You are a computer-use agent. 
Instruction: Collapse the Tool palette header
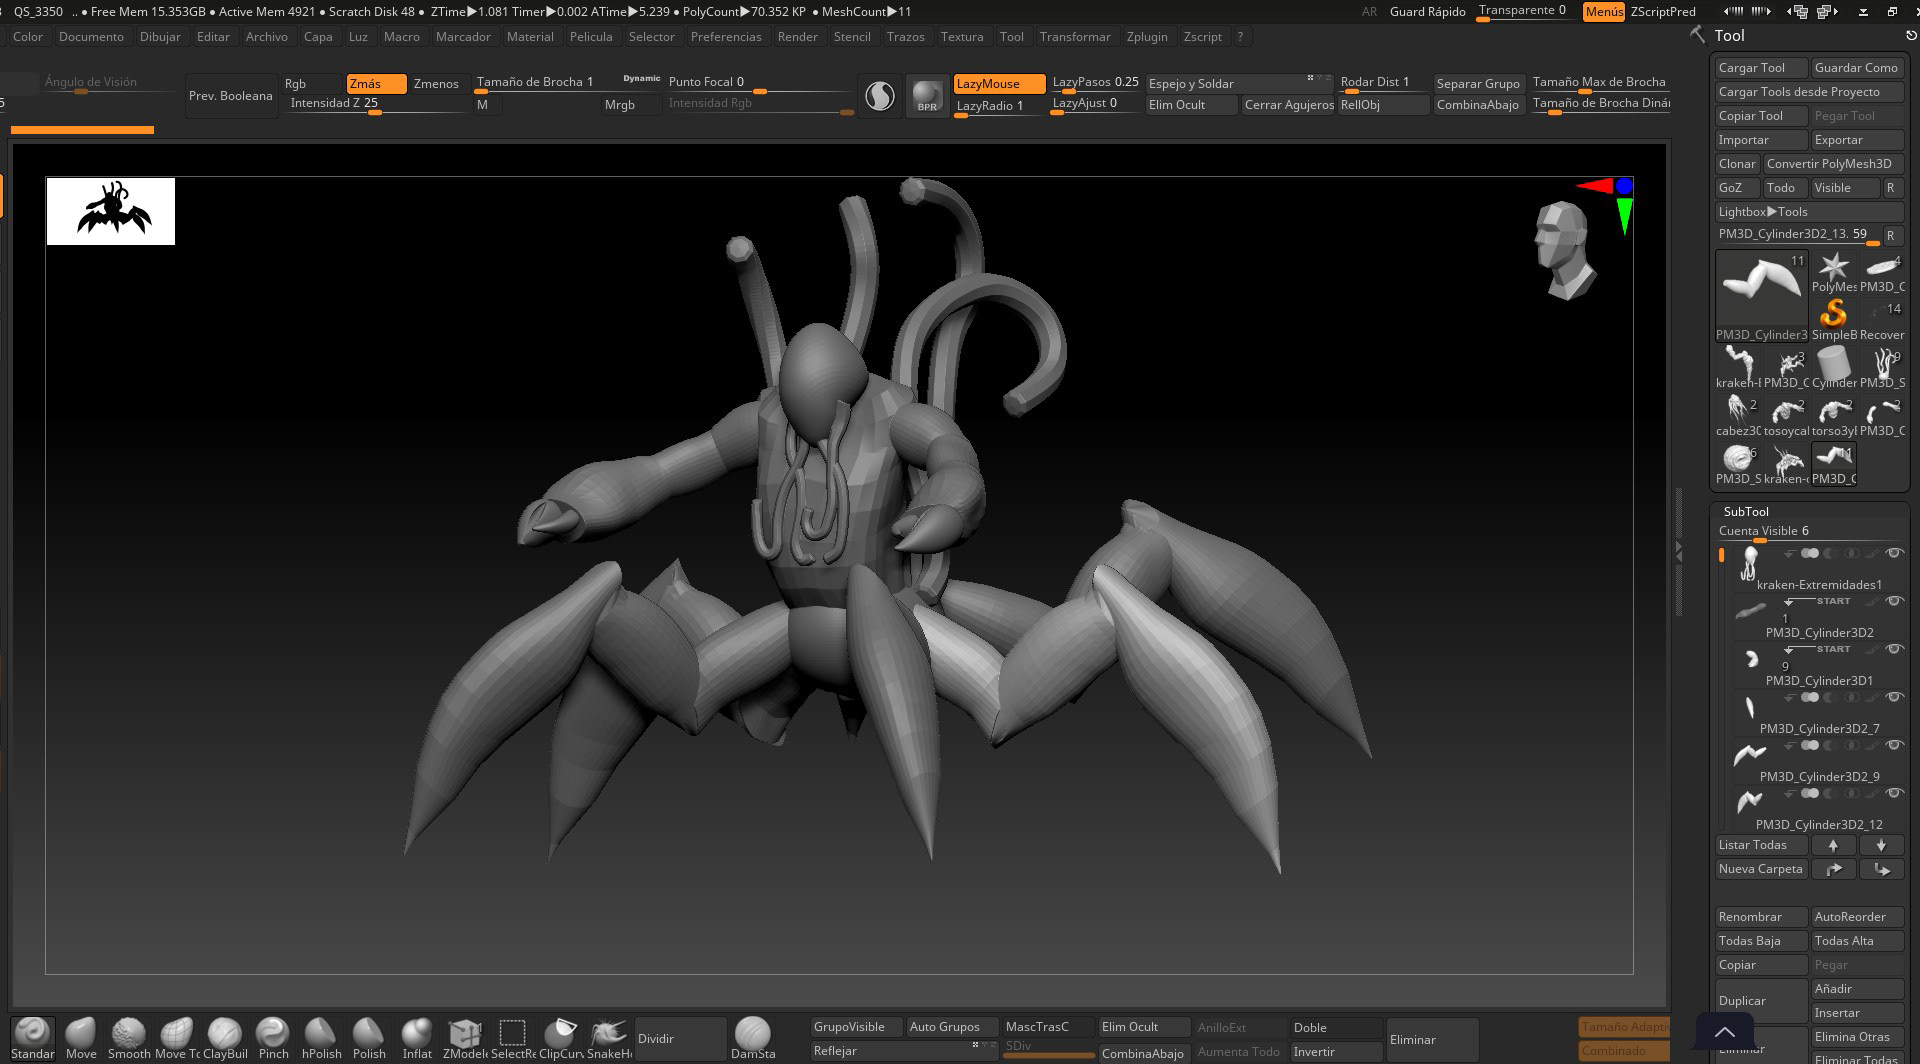click(1729, 35)
